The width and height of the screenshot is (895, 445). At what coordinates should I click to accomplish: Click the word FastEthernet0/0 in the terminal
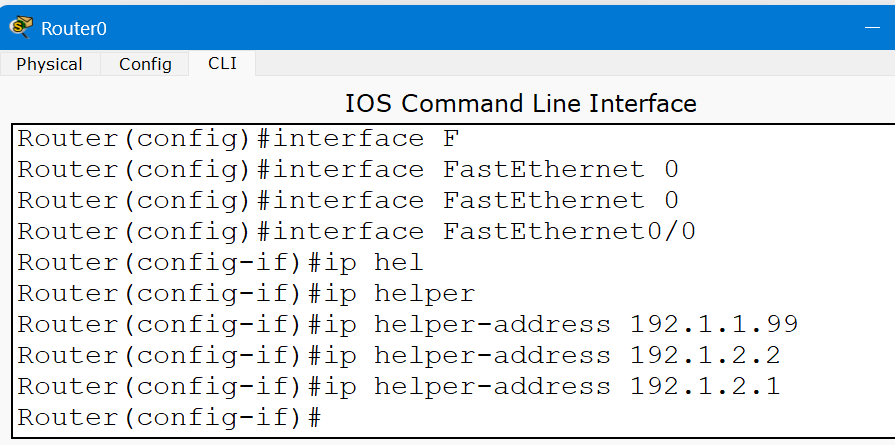[x=569, y=232]
